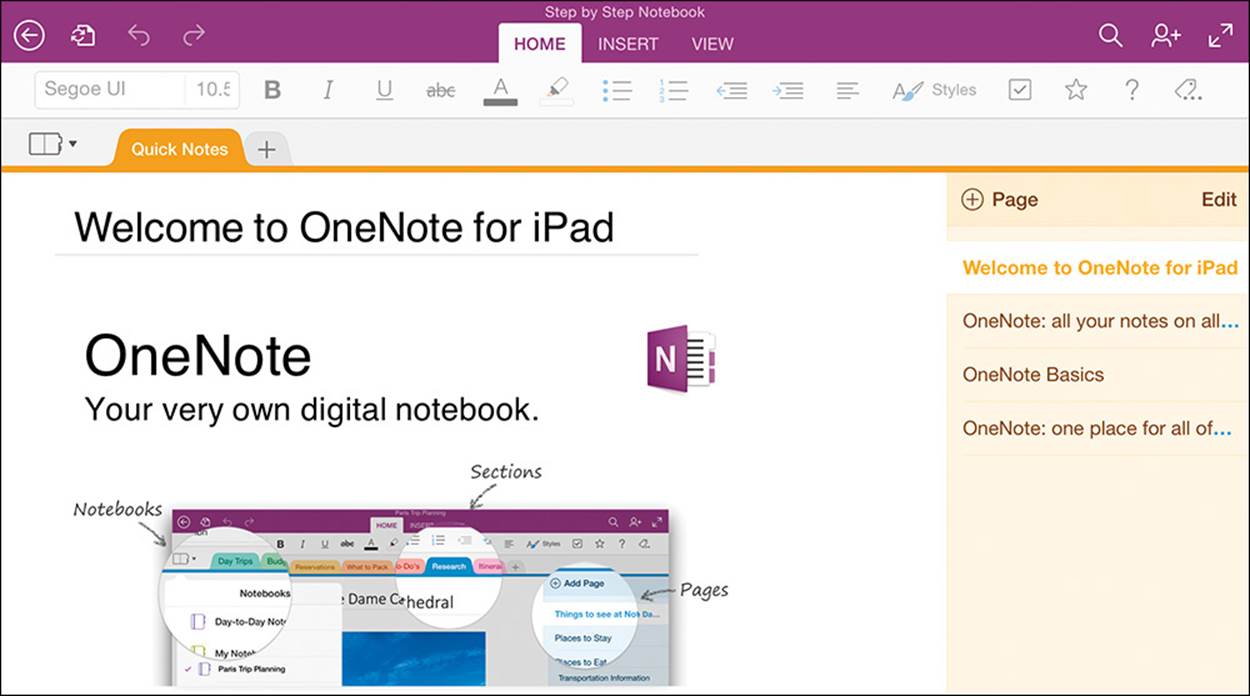Open page OneNote: one place for all of

coord(1098,429)
